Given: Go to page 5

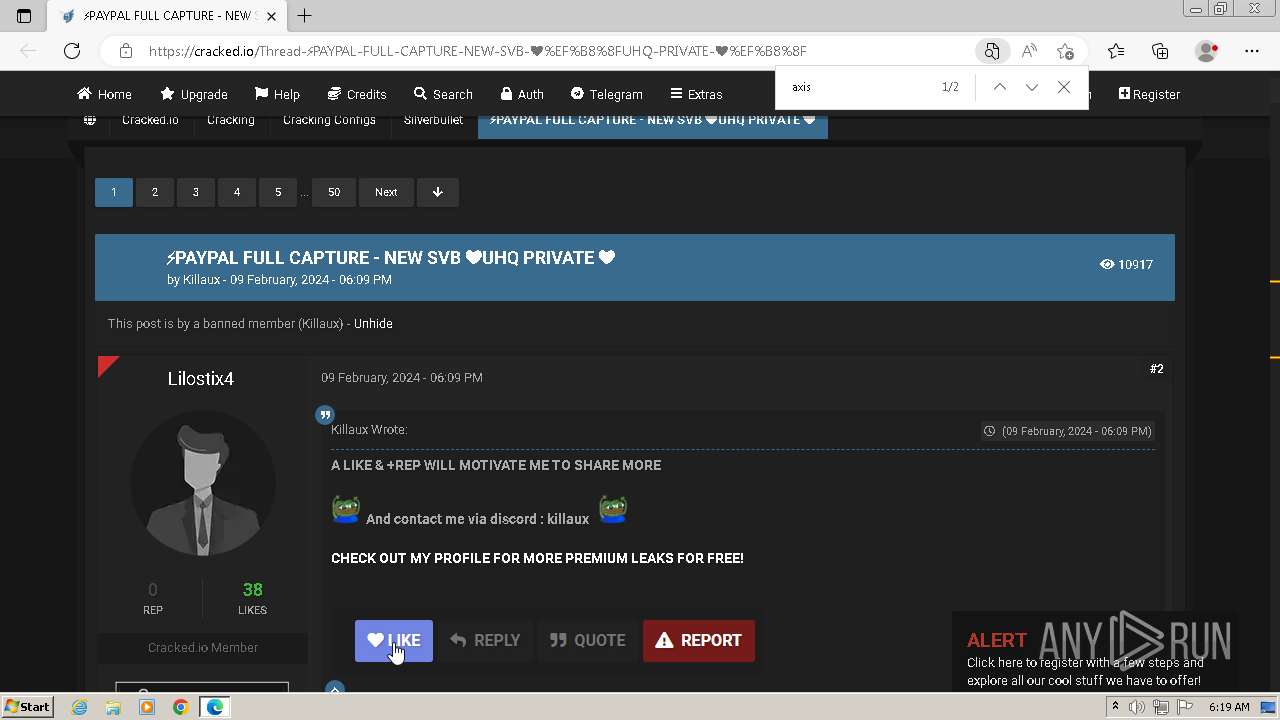Looking at the screenshot, I should pos(278,192).
